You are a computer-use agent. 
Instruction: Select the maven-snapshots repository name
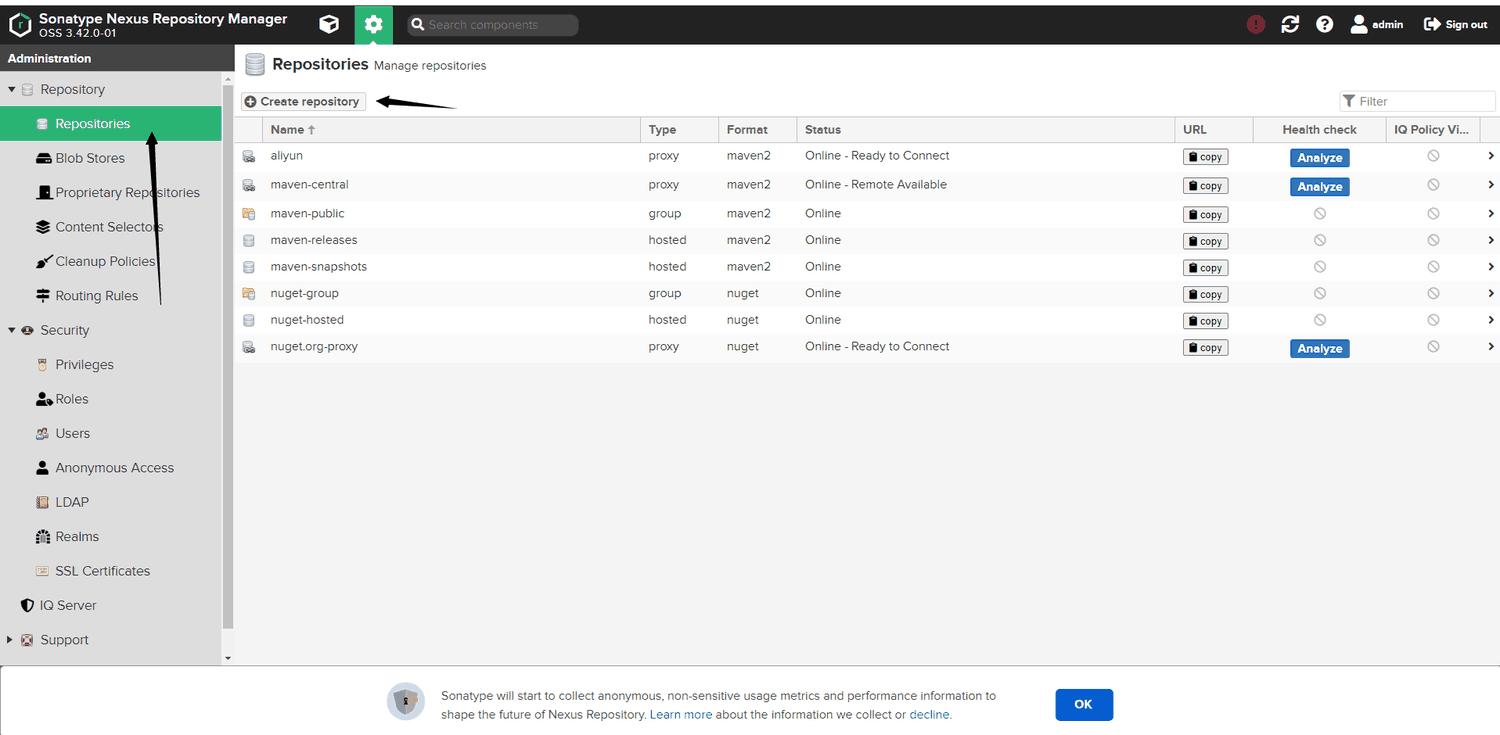318,267
